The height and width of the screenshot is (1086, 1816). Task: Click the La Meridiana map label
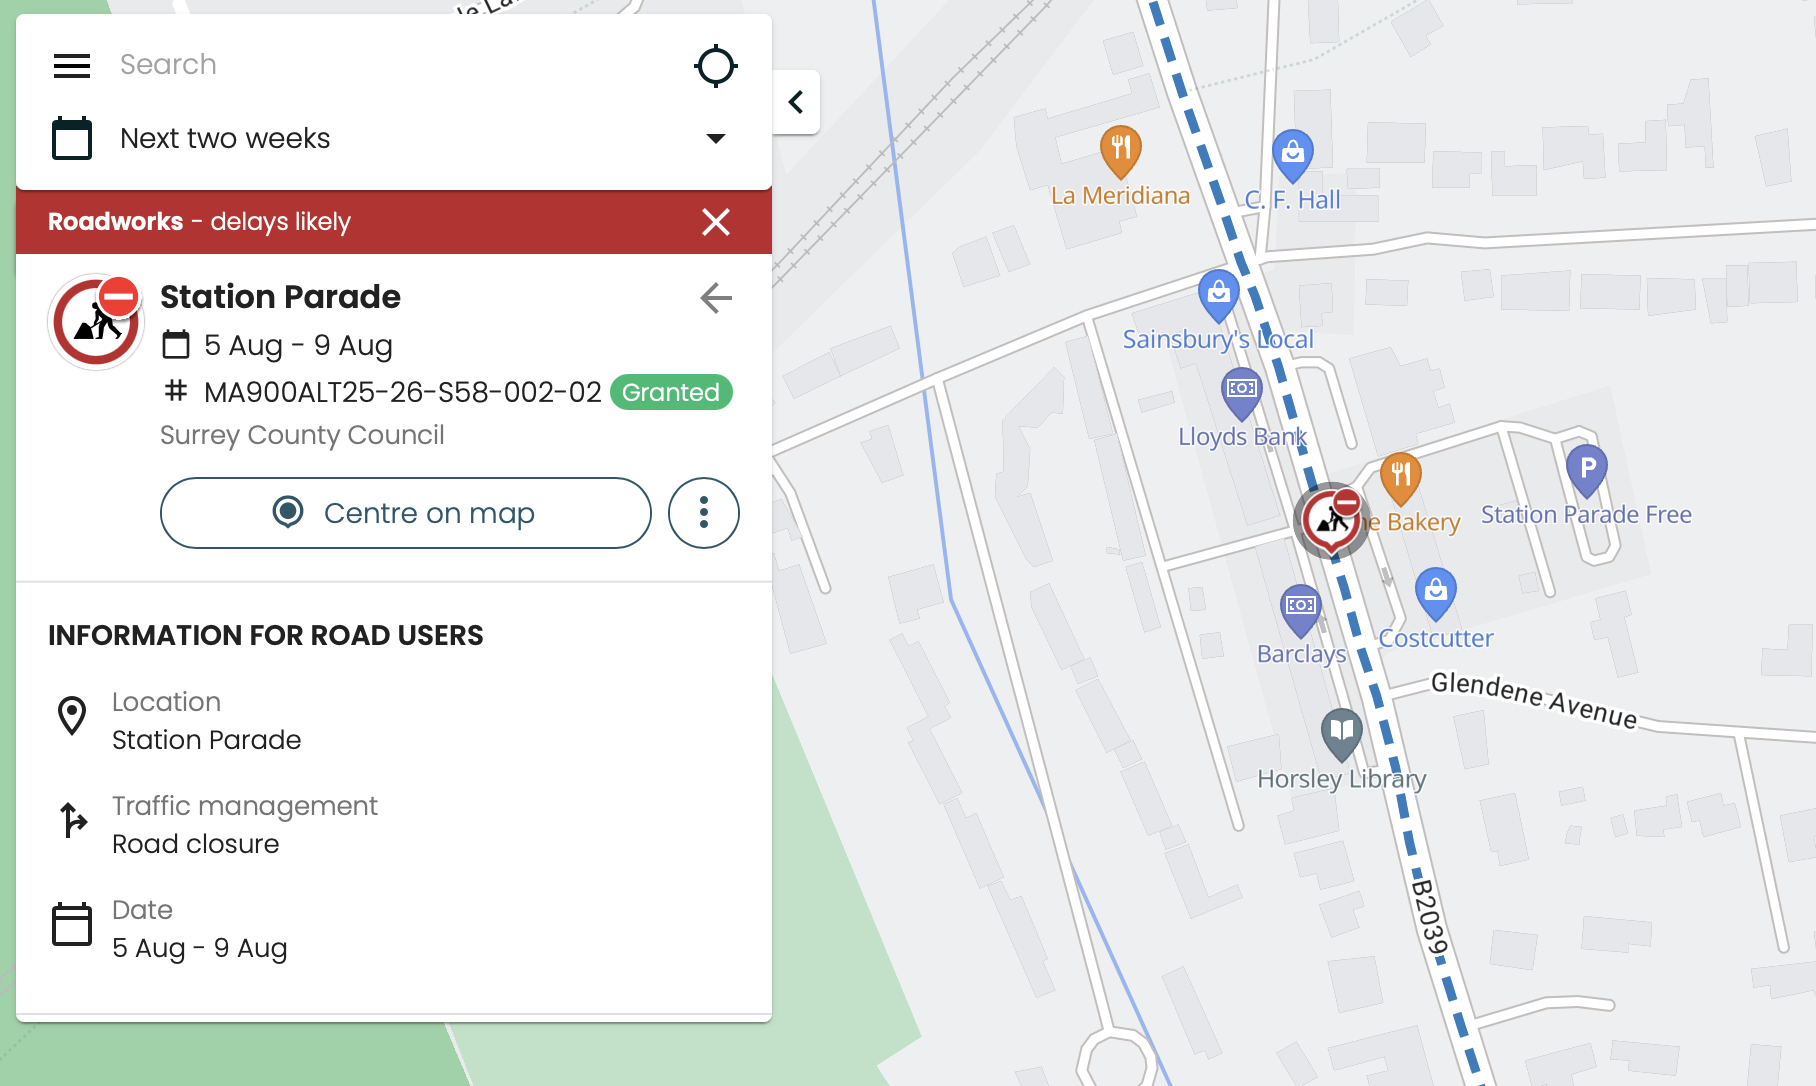pyautogui.click(x=1120, y=196)
